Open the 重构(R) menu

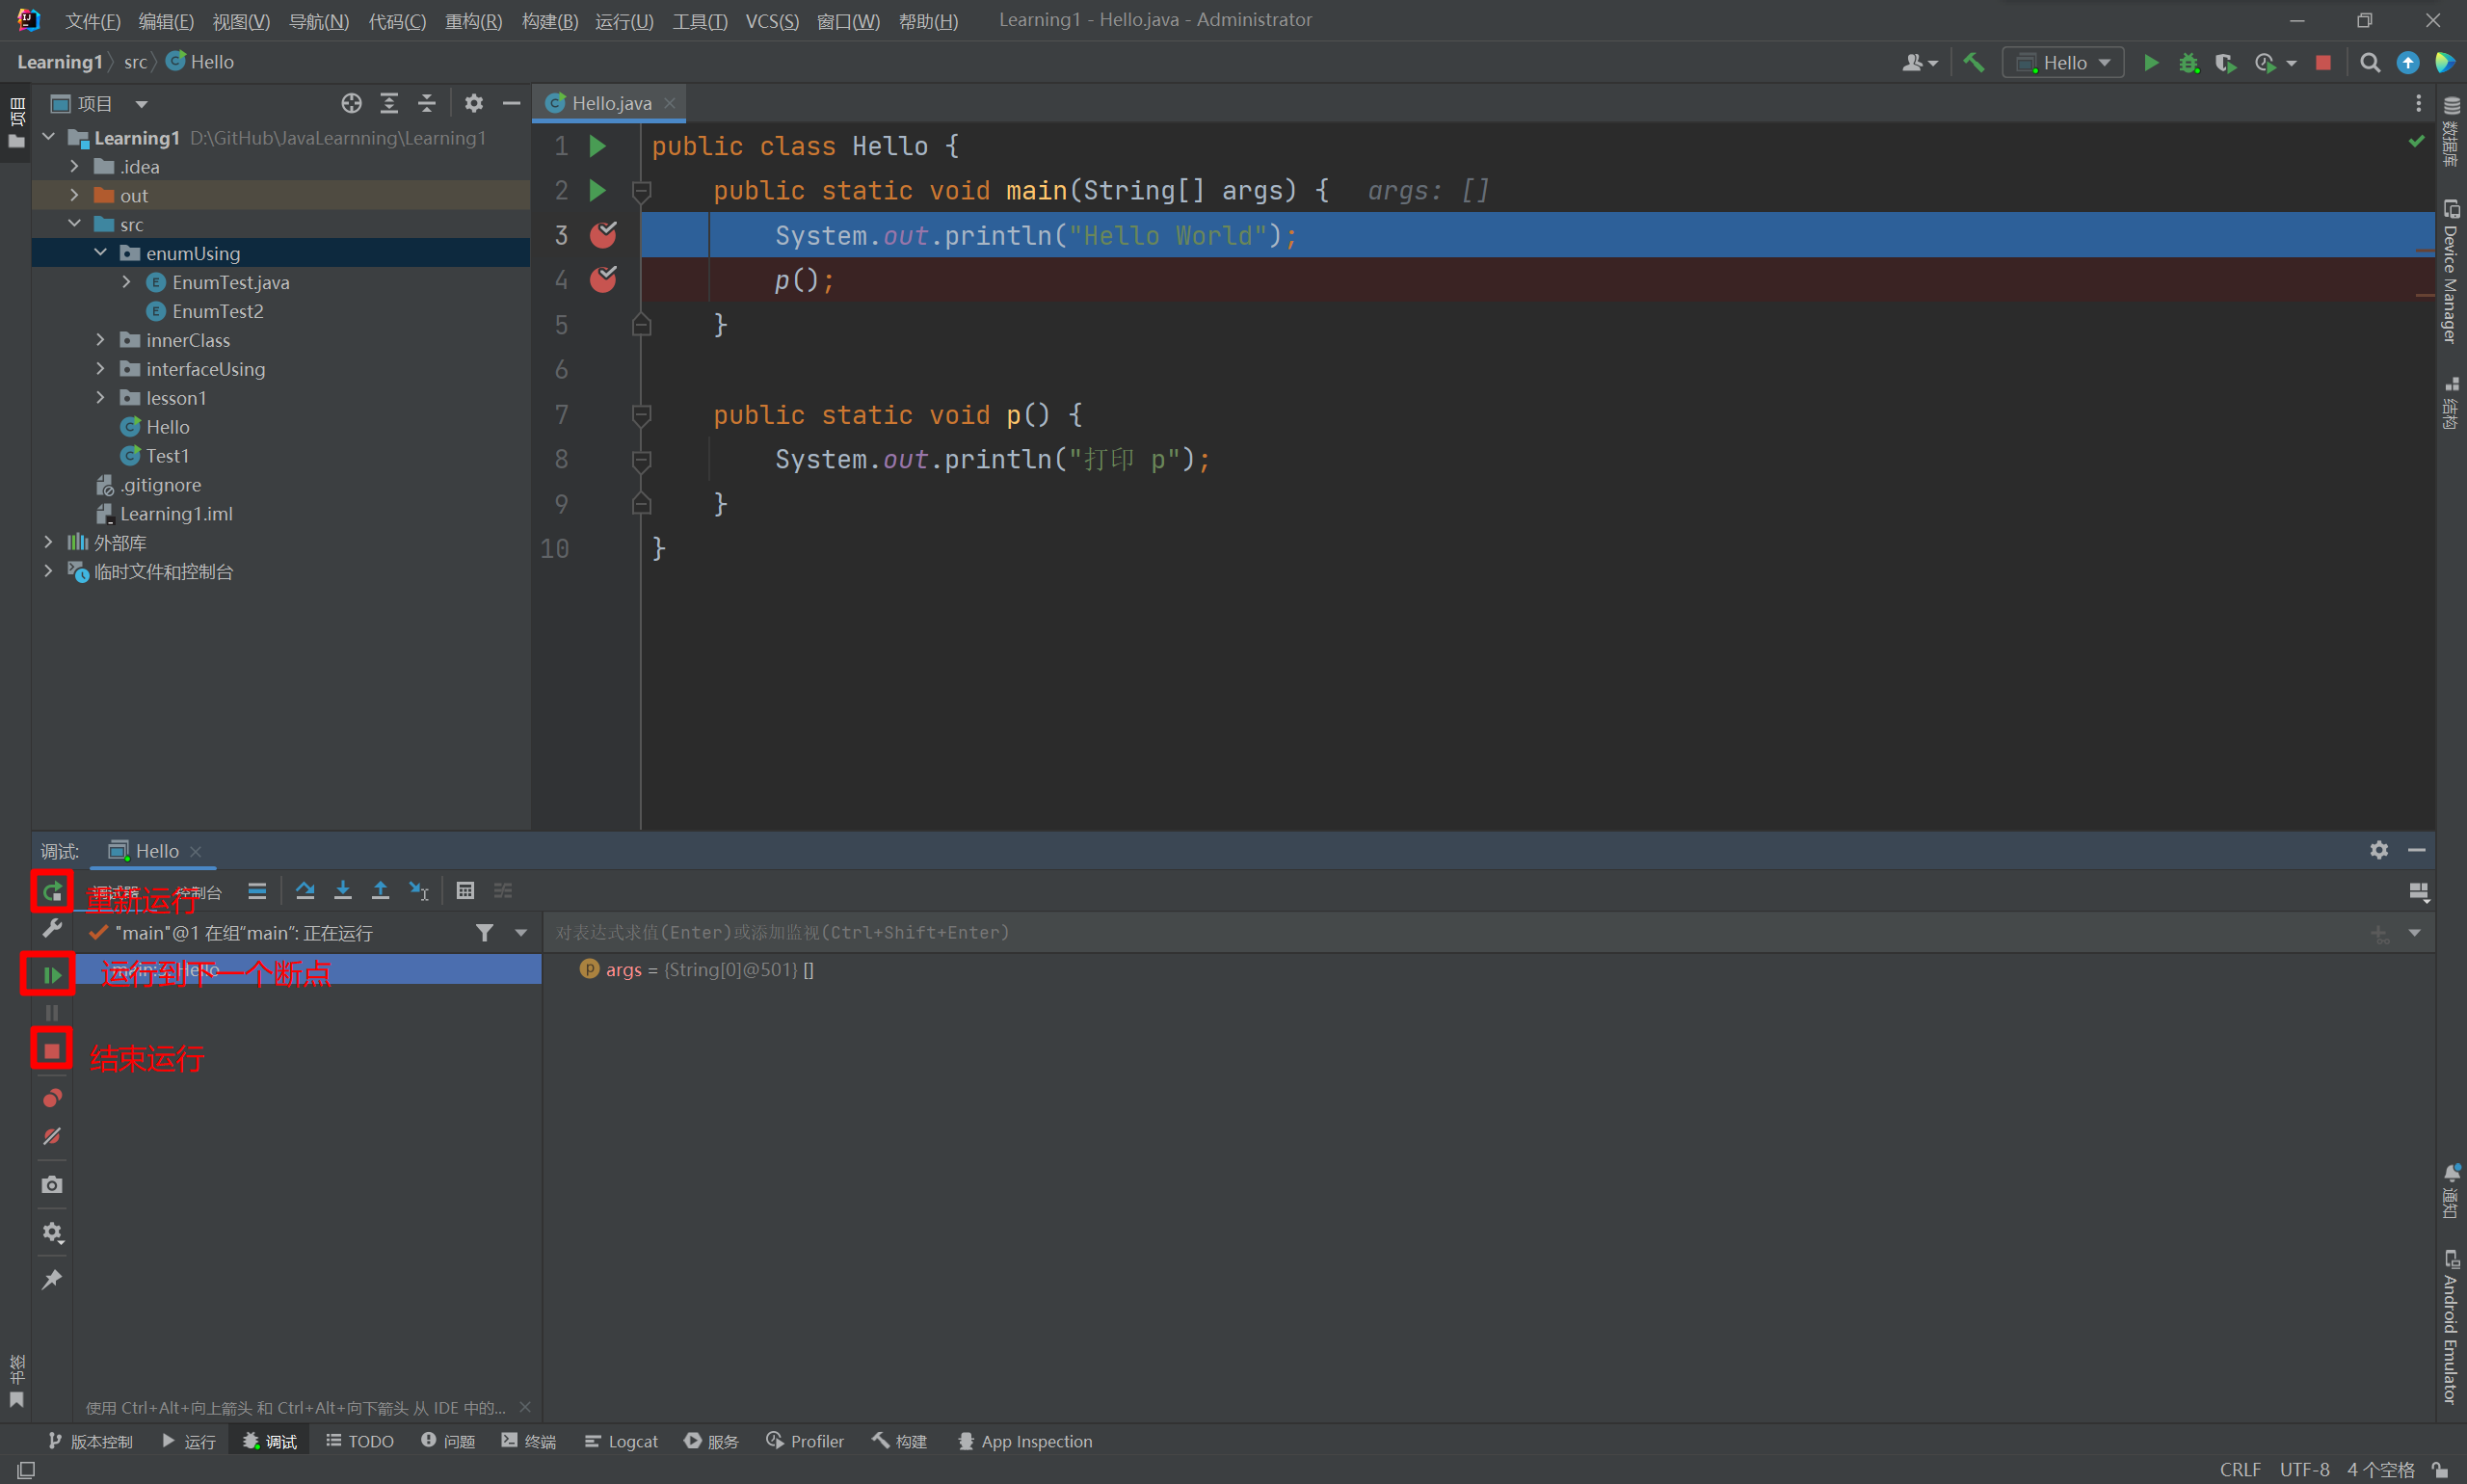click(473, 21)
